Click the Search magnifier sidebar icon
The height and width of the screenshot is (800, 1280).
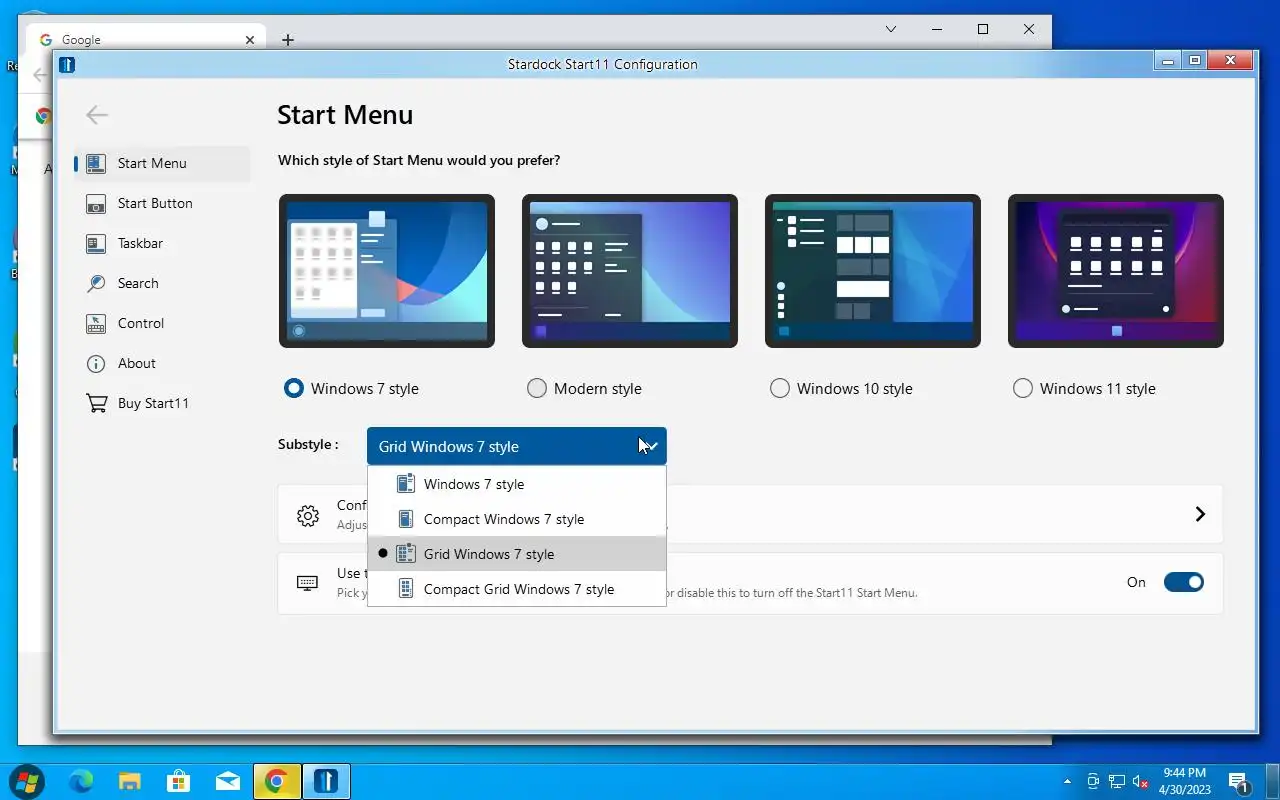(96, 284)
